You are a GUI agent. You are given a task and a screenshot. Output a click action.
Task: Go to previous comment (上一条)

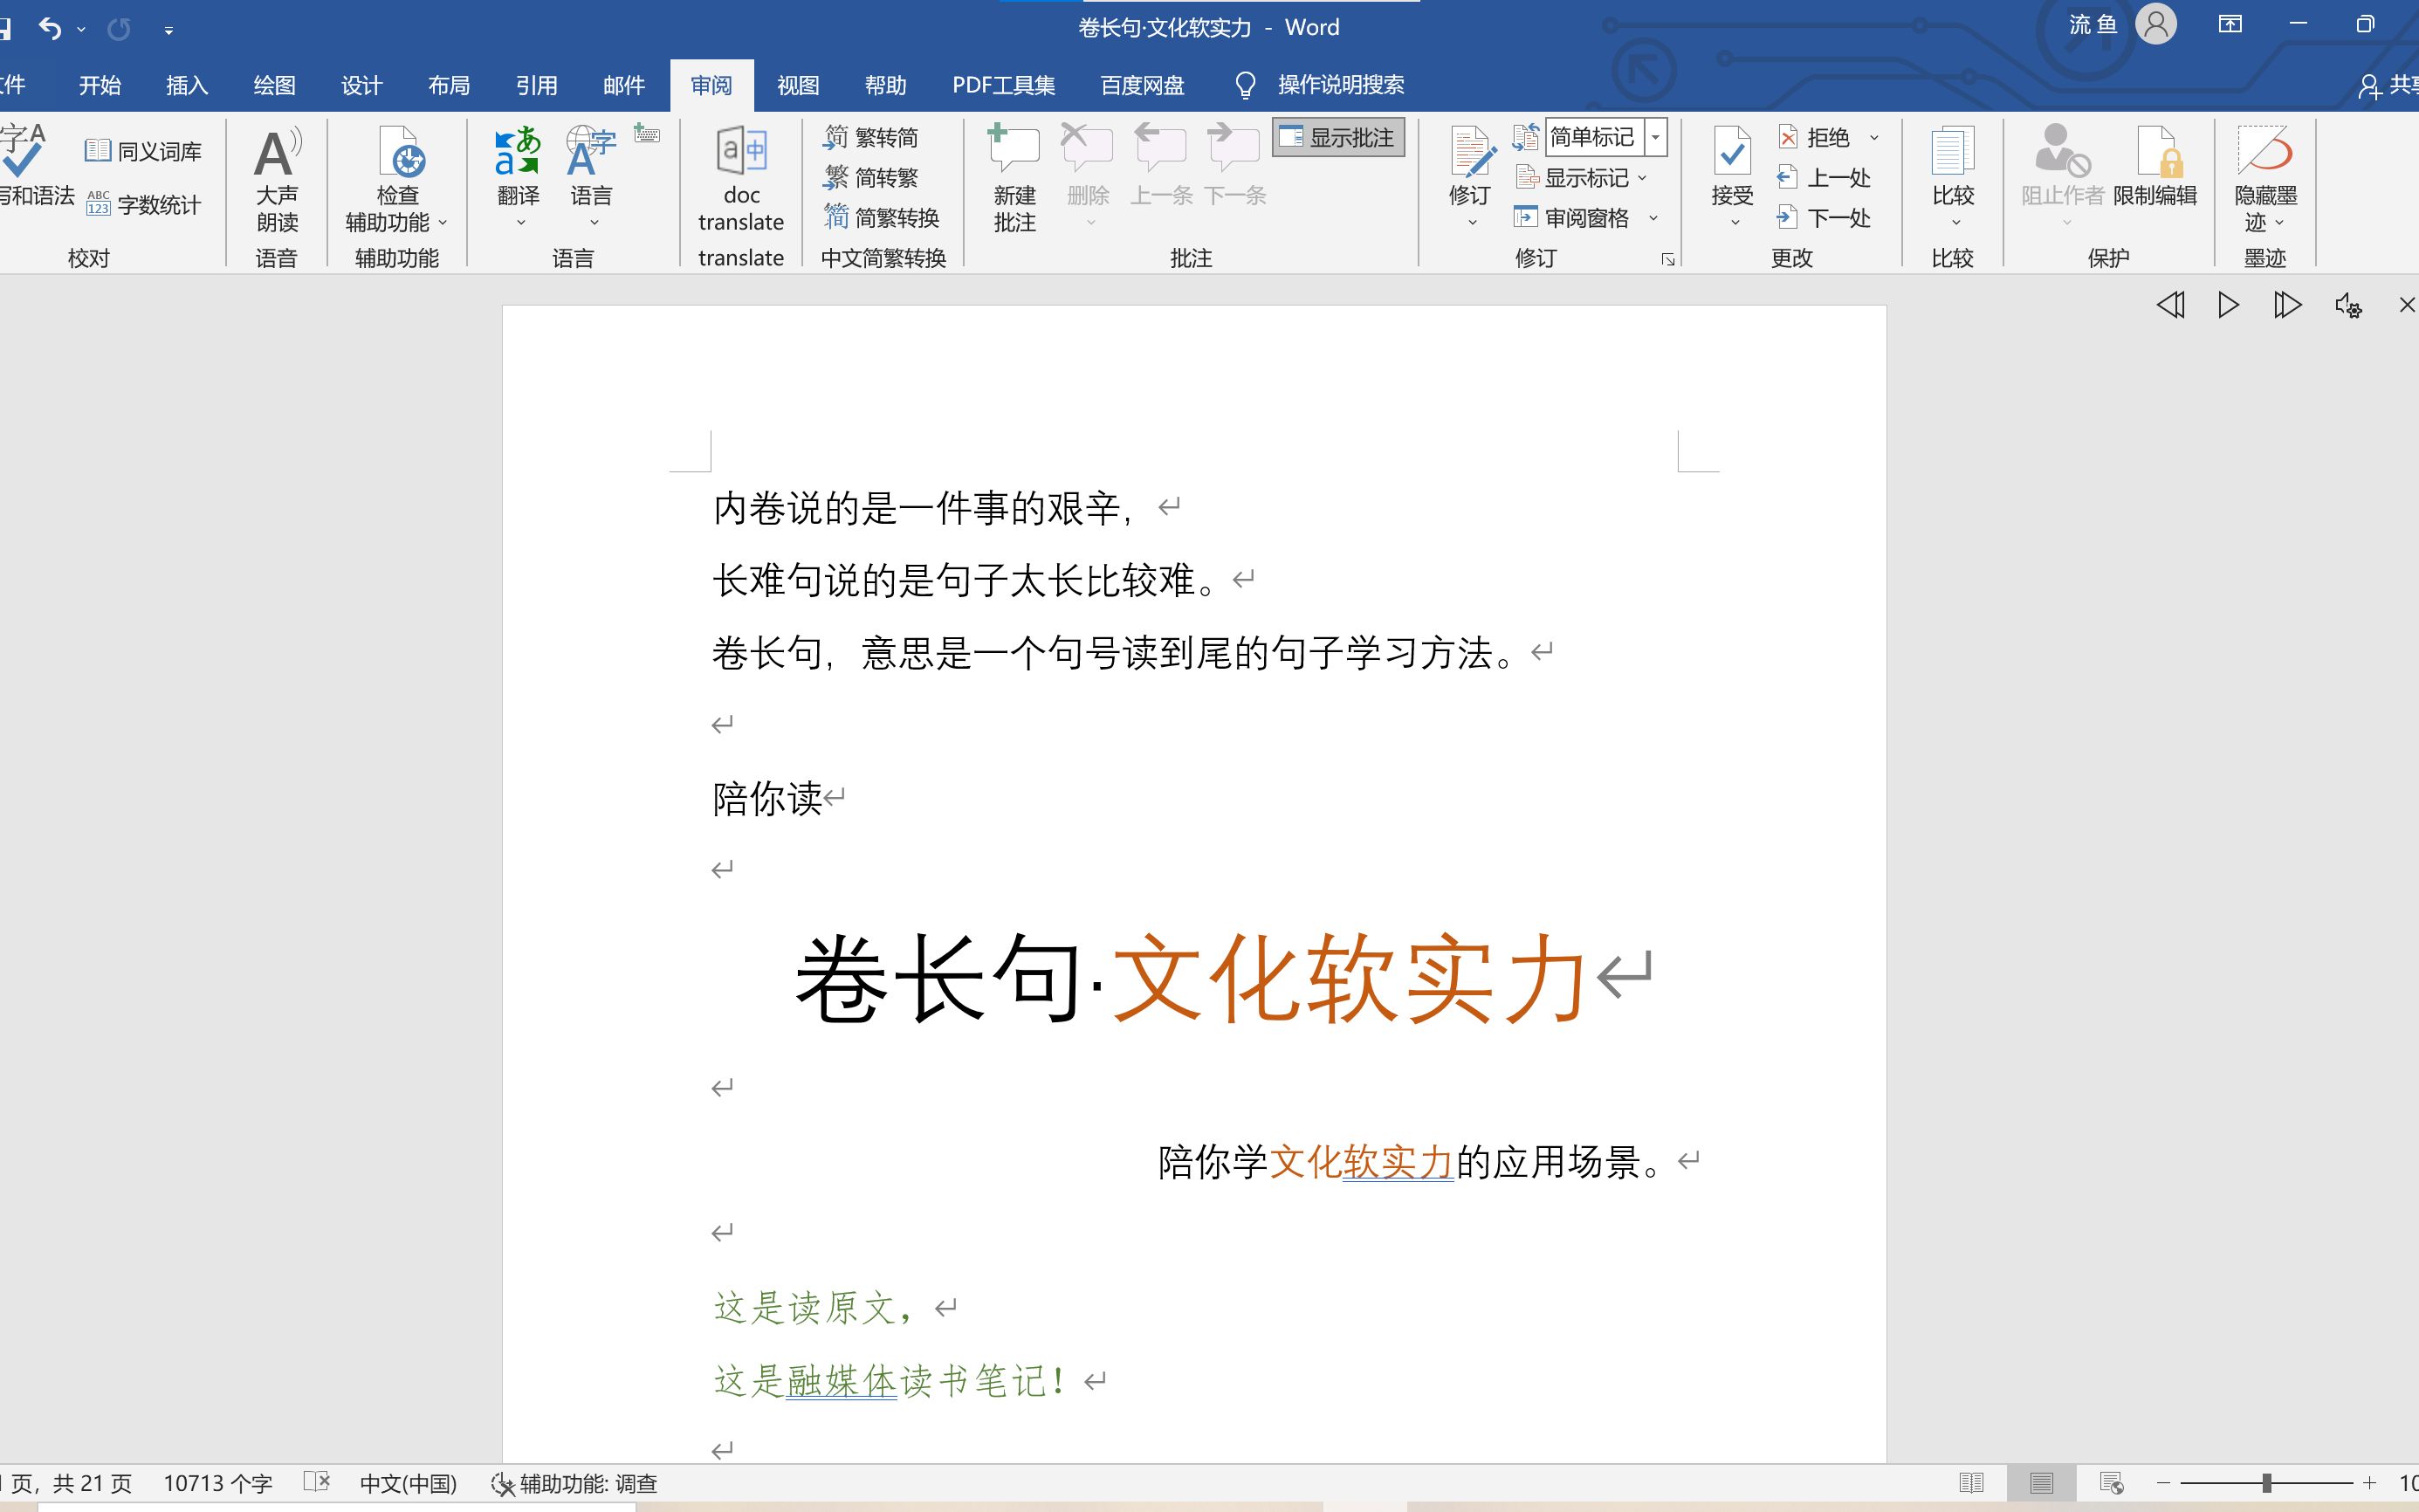click(x=1161, y=166)
